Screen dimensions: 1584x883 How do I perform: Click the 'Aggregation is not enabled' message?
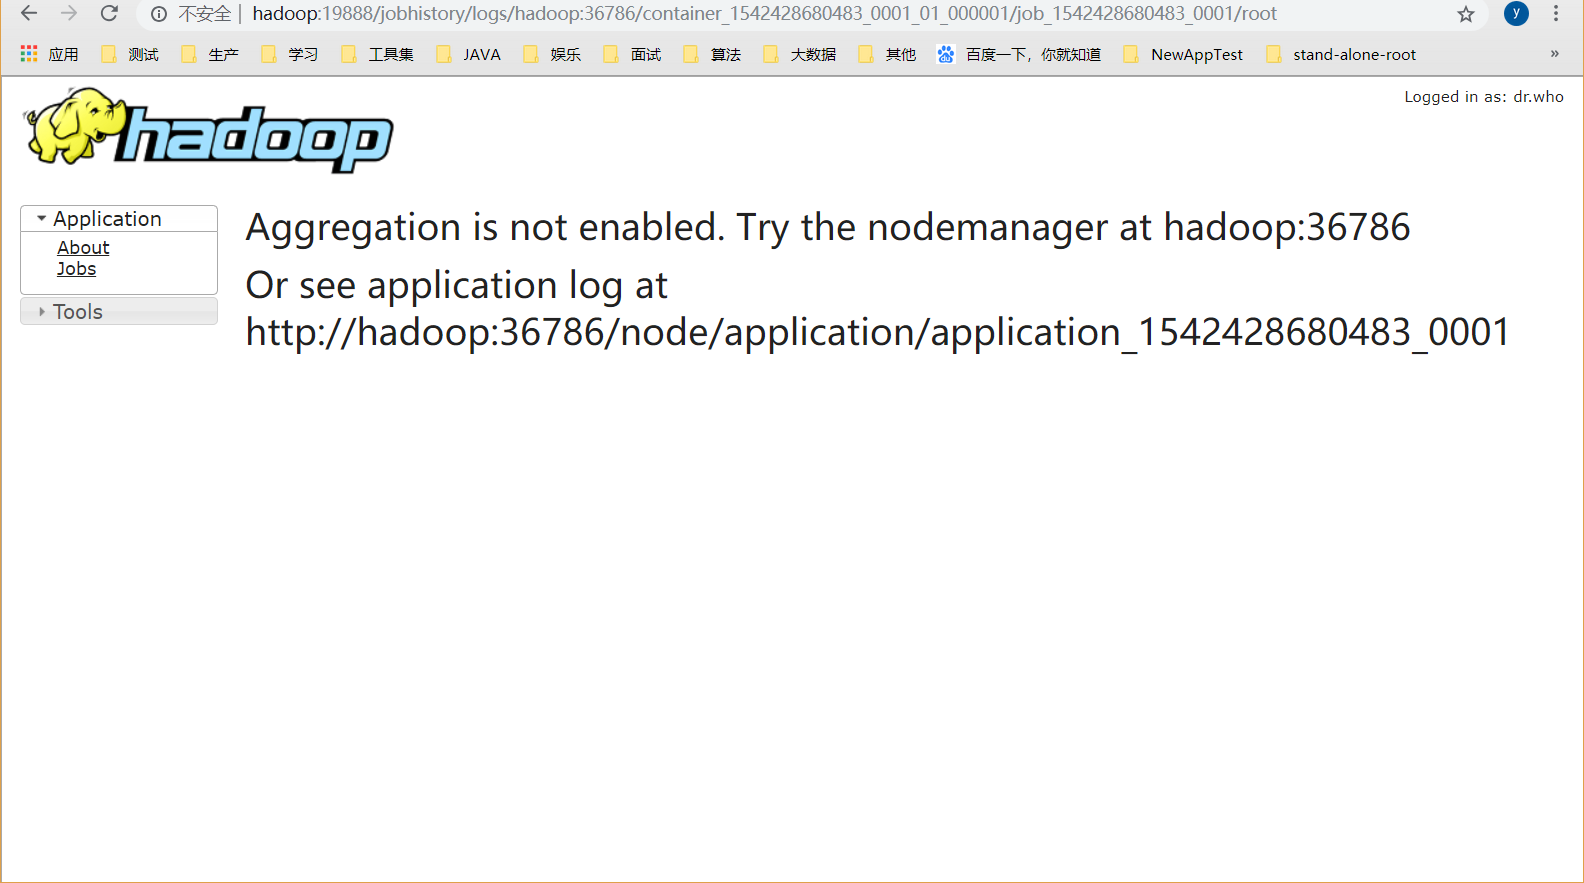pyautogui.click(x=828, y=228)
